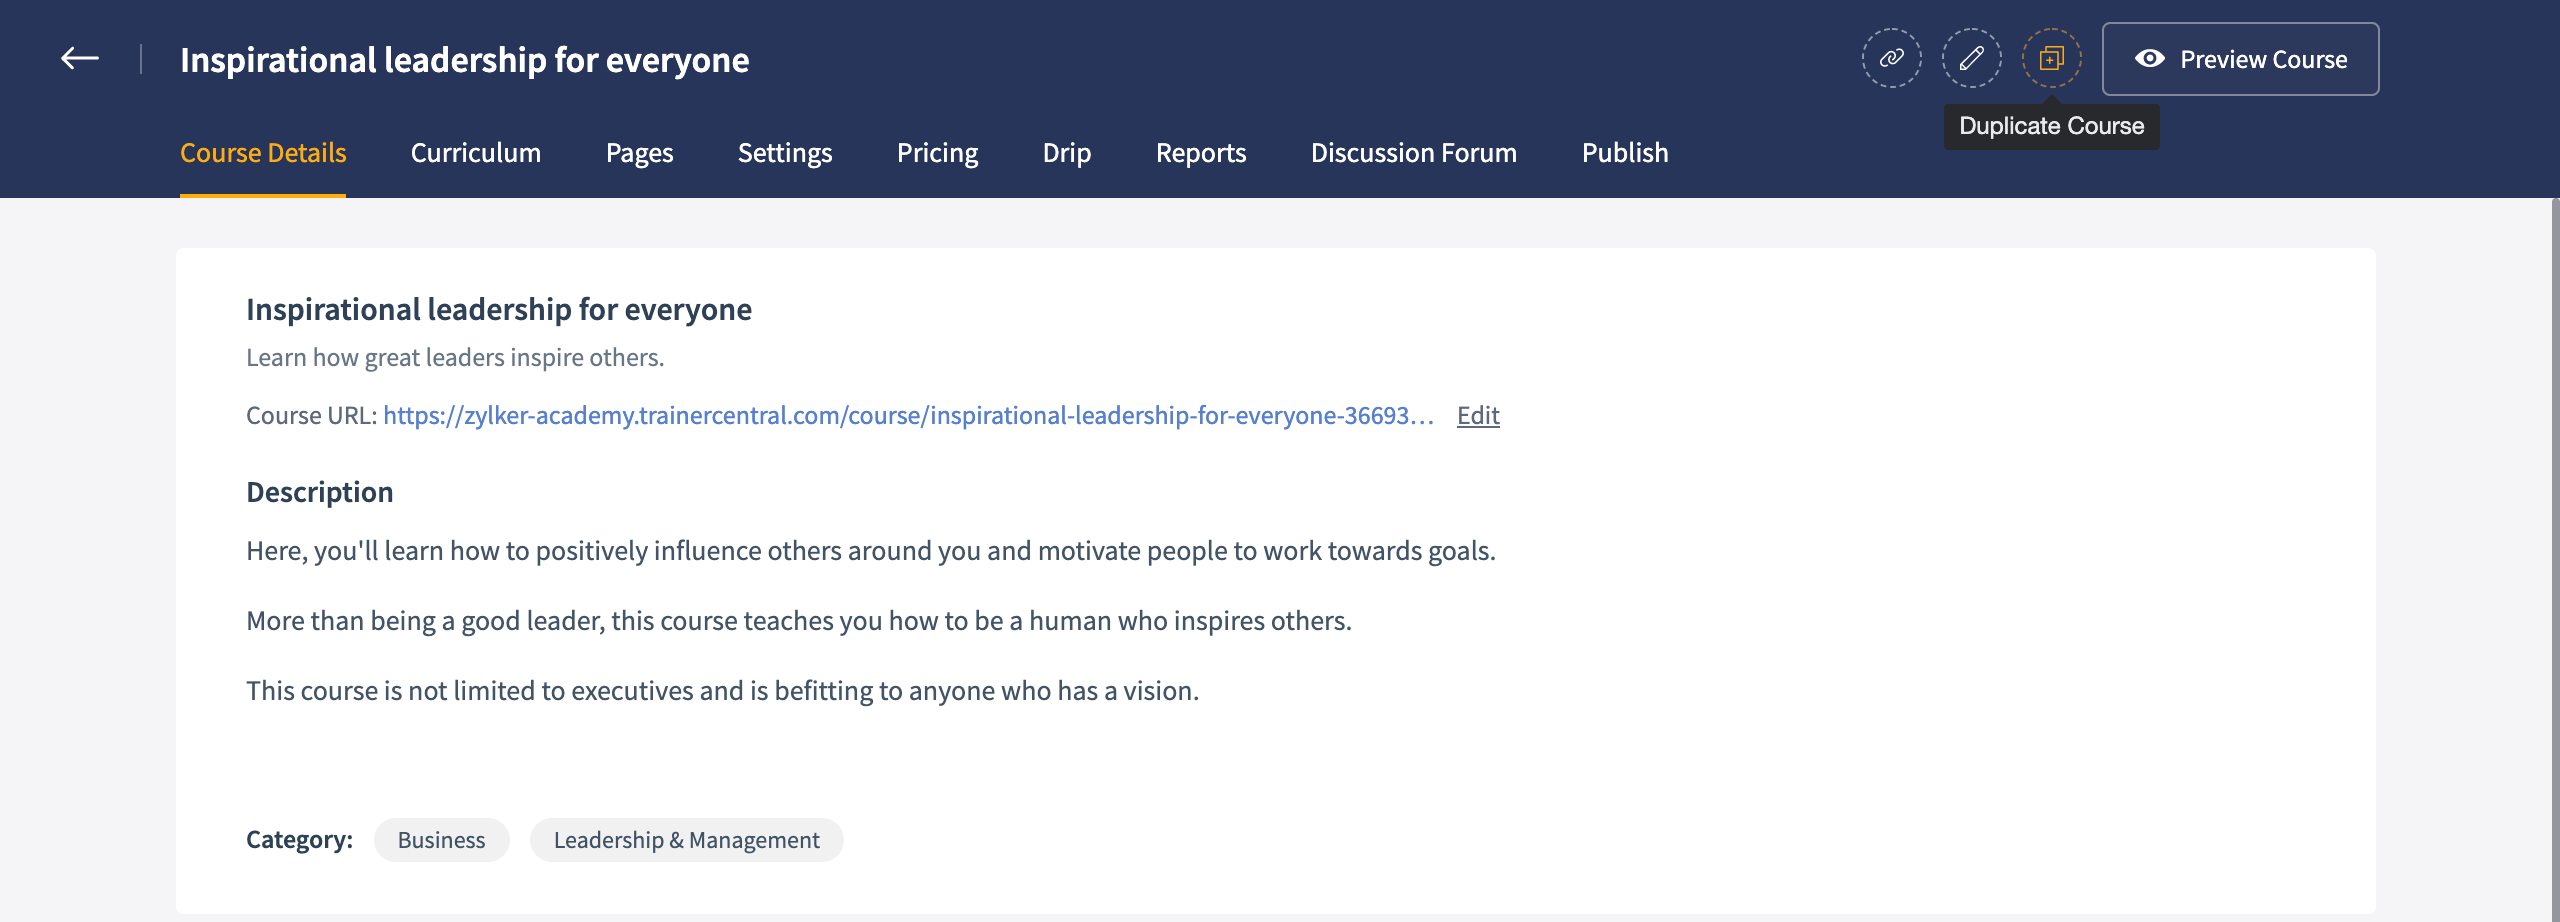The width and height of the screenshot is (2560, 922).
Task: Click the vertical scrollbar on right edge
Action: 2553,560
